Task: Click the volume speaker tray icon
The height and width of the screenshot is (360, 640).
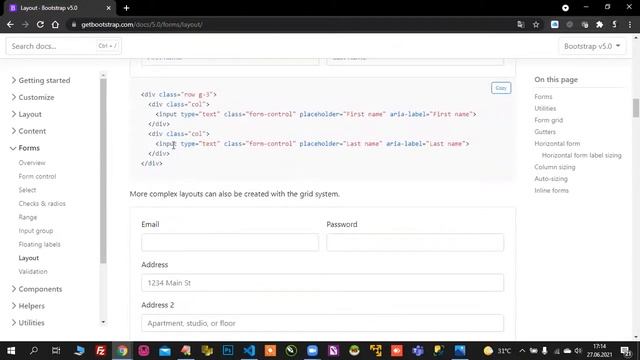Action: pos(578,351)
